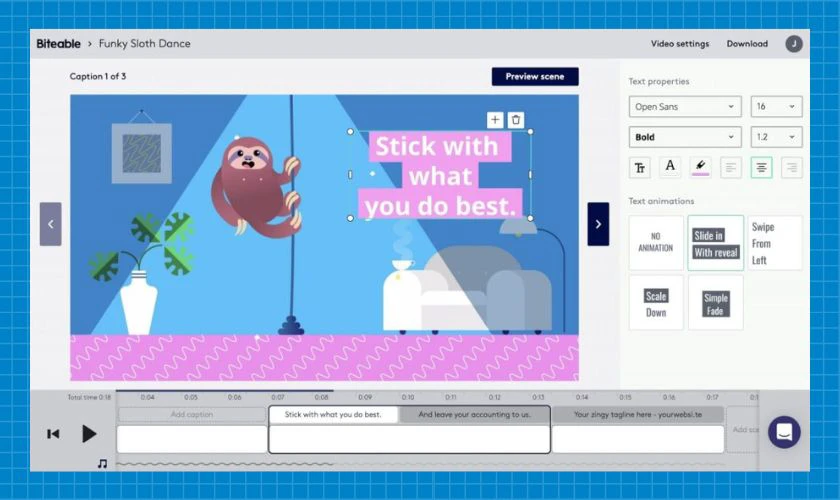Click the Add scene button in timeline
Screen dimensions: 840x500
pyautogui.click(x=744, y=429)
